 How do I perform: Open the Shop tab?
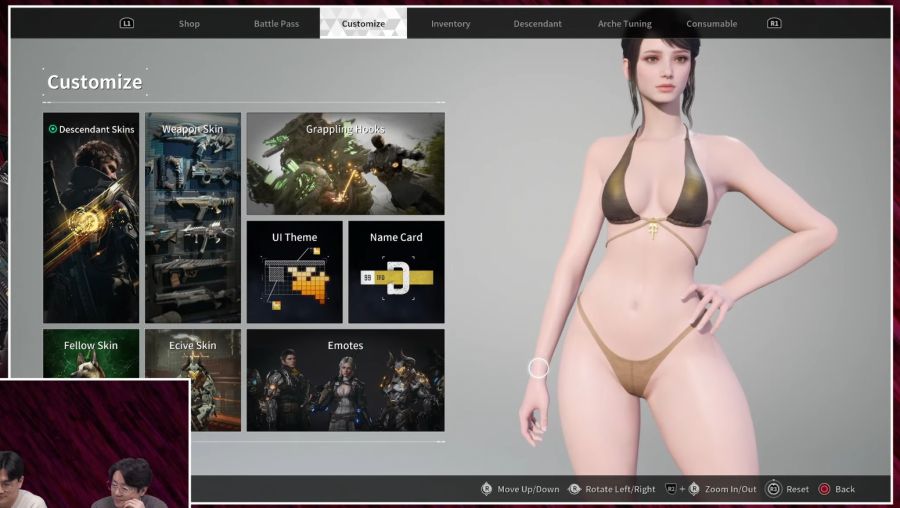click(189, 24)
